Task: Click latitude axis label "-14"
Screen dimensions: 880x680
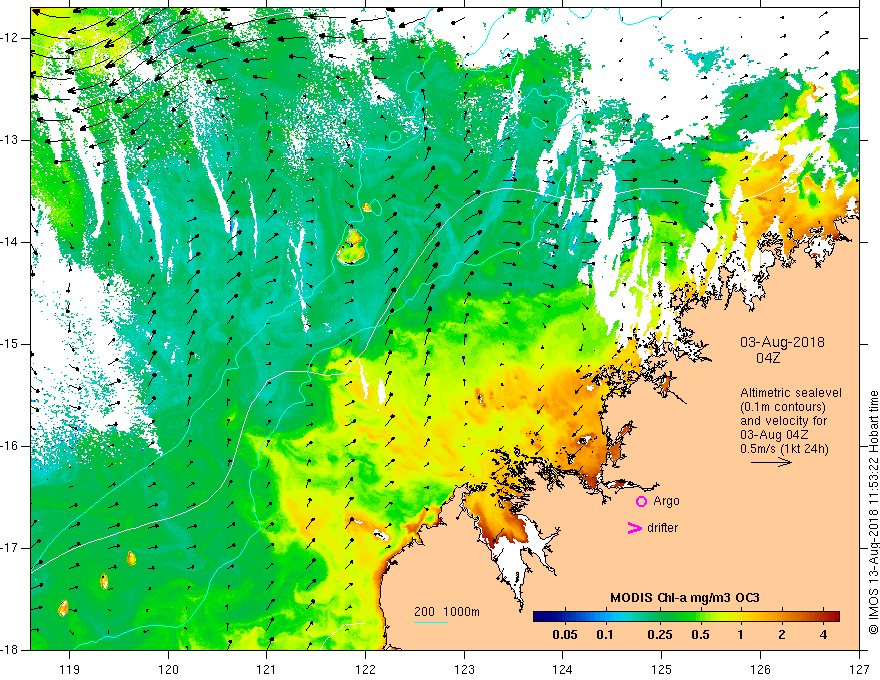Action: tap(11, 242)
